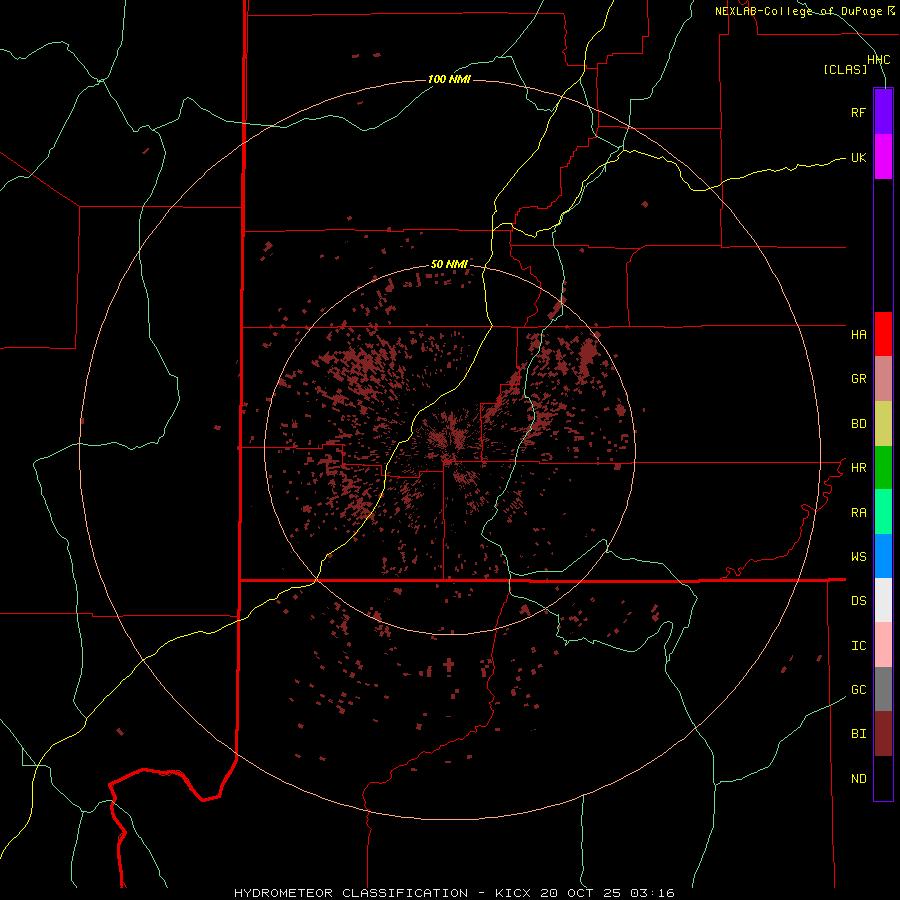Click the GC gray legend swatch

(883, 689)
